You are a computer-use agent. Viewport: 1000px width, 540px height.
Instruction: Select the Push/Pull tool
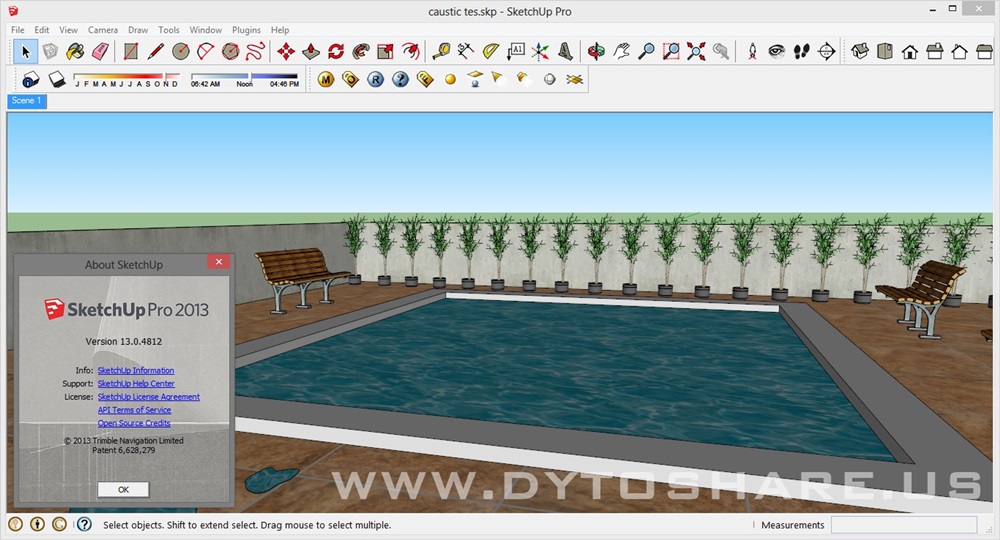click(311, 52)
